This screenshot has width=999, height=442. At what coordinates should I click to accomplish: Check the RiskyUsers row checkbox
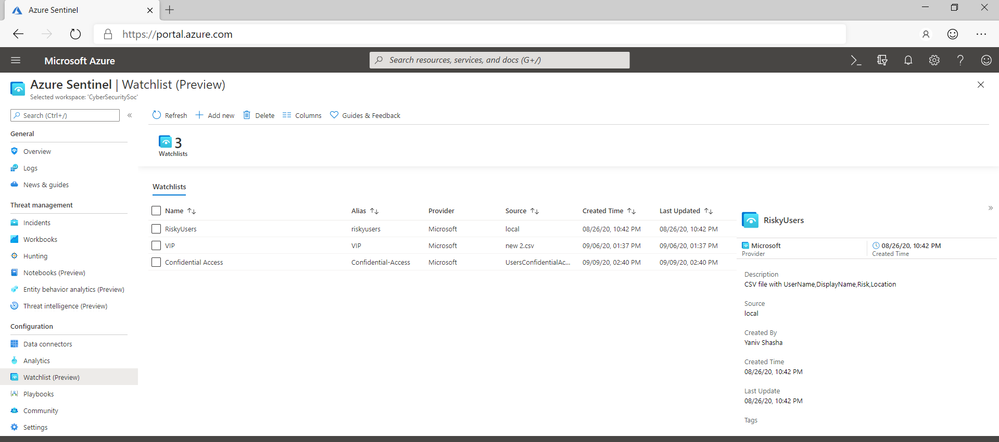click(x=156, y=229)
